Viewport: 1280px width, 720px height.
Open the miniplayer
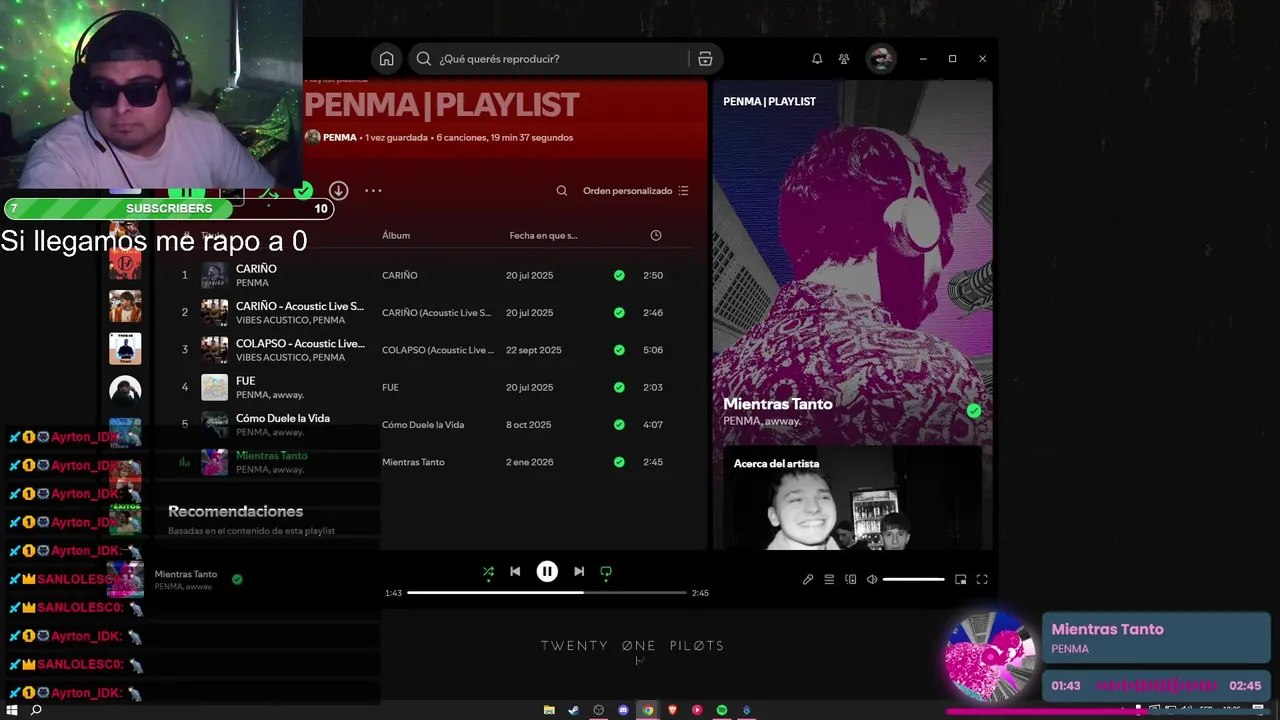pyautogui.click(x=960, y=579)
